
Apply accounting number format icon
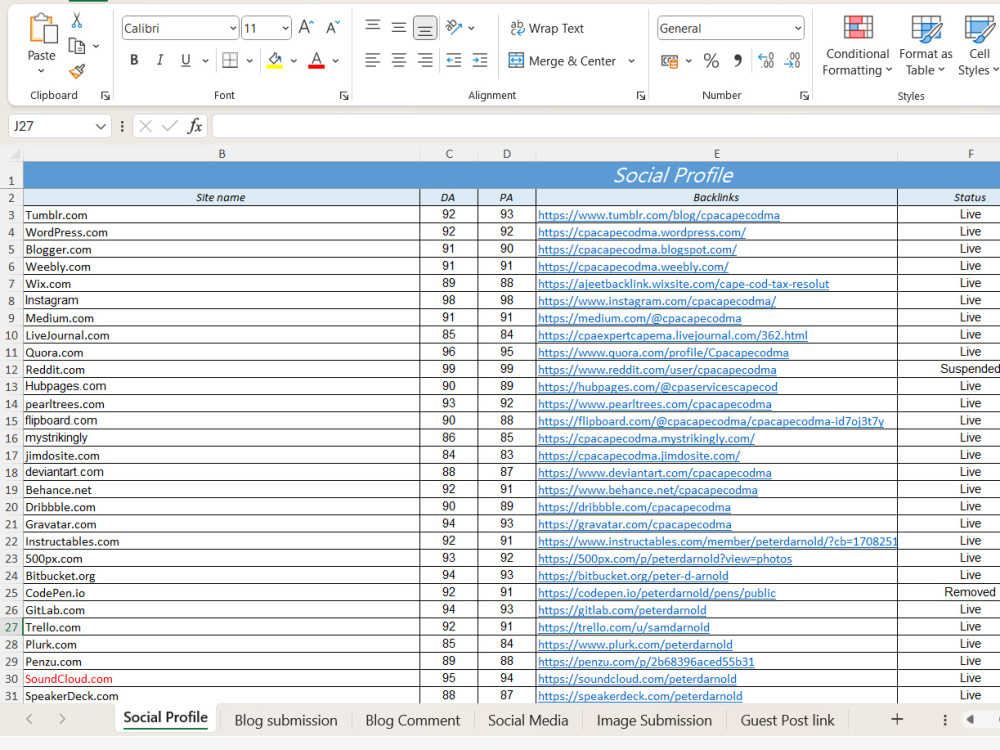(669, 61)
